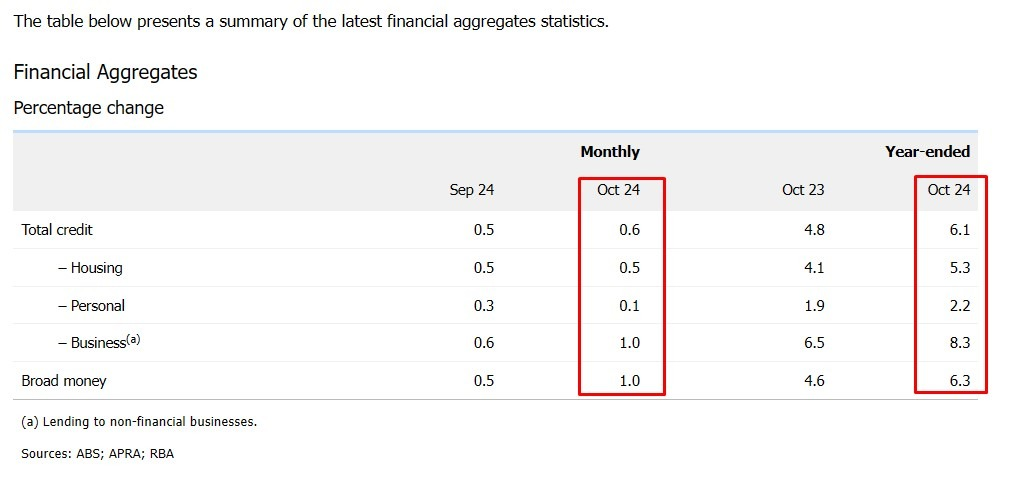This screenshot has height=477, width=1014.
Task: Click Business year-ended Oct 24 value 8.3
Action: point(960,343)
